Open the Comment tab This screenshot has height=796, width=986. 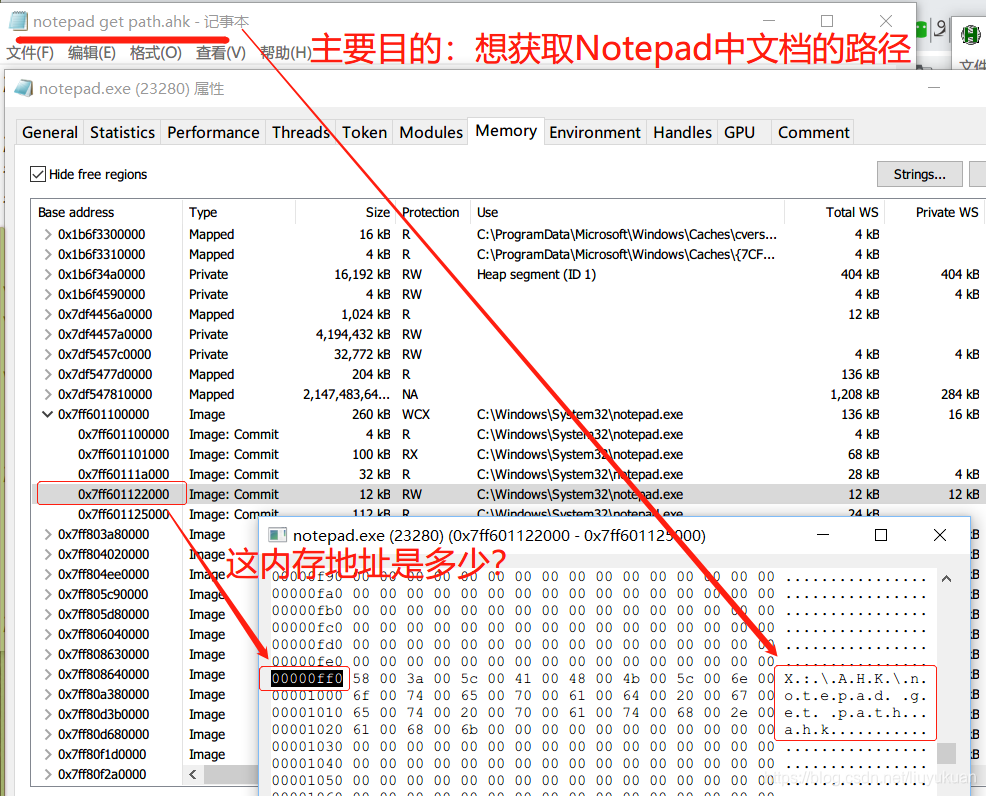coord(814,133)
